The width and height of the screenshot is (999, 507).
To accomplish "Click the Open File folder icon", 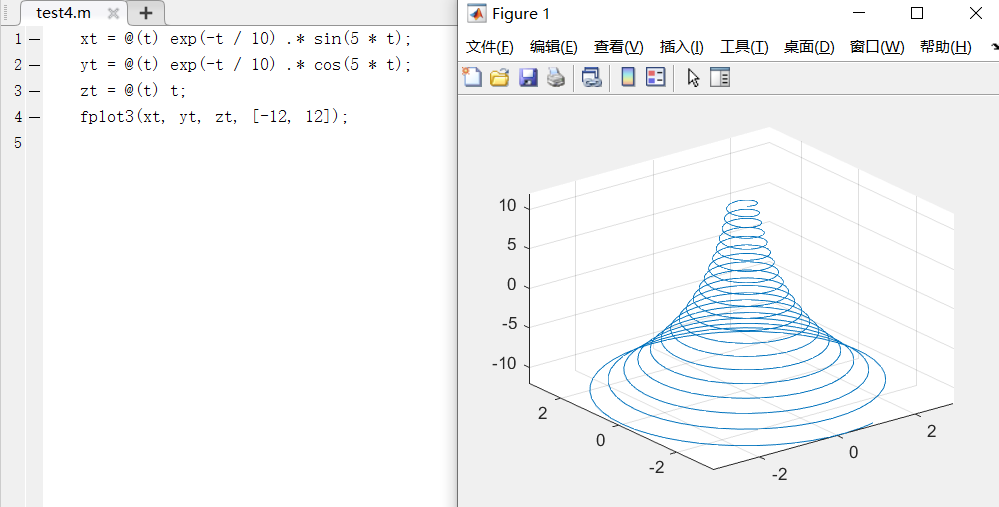I will point(500,78).
